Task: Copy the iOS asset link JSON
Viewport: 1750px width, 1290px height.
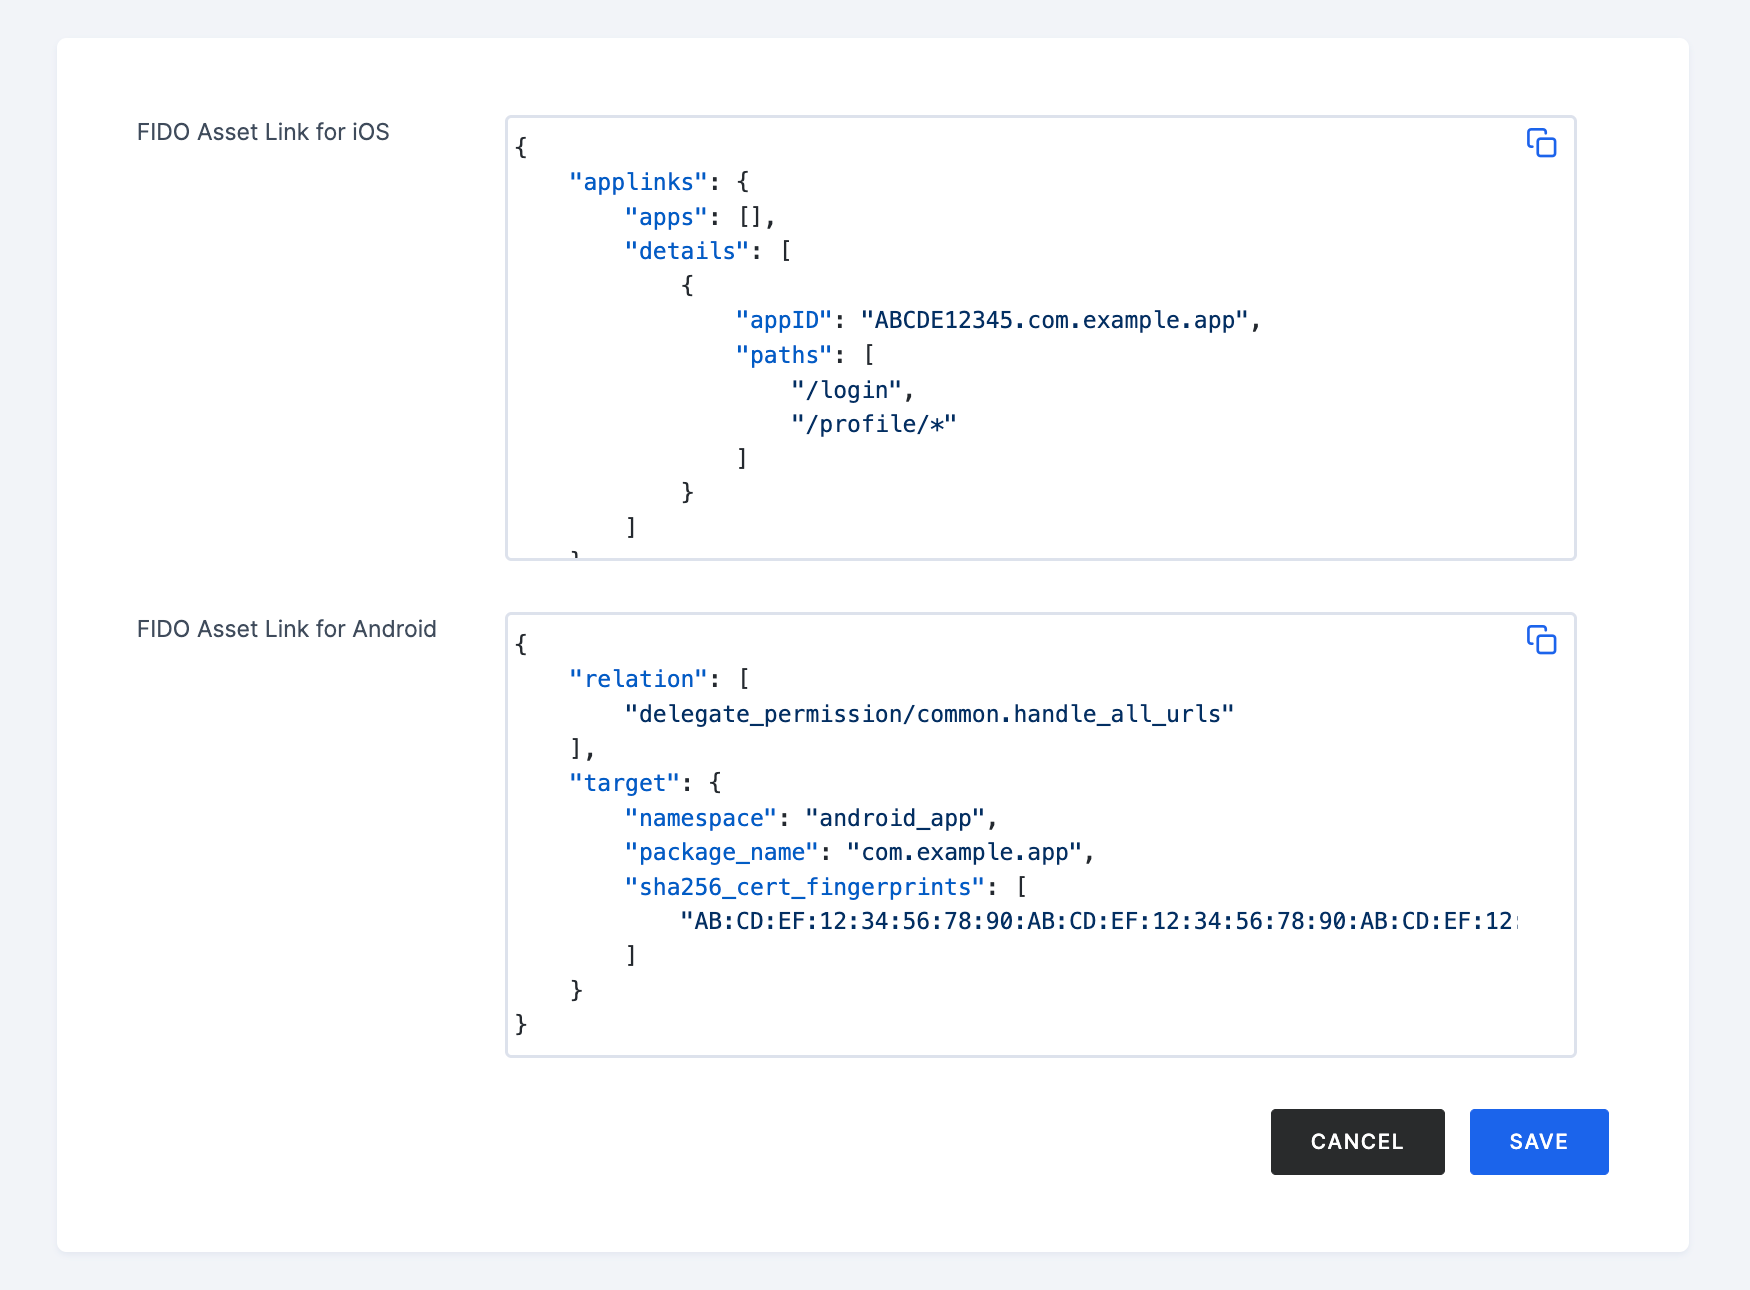Action: (1541, 143)
